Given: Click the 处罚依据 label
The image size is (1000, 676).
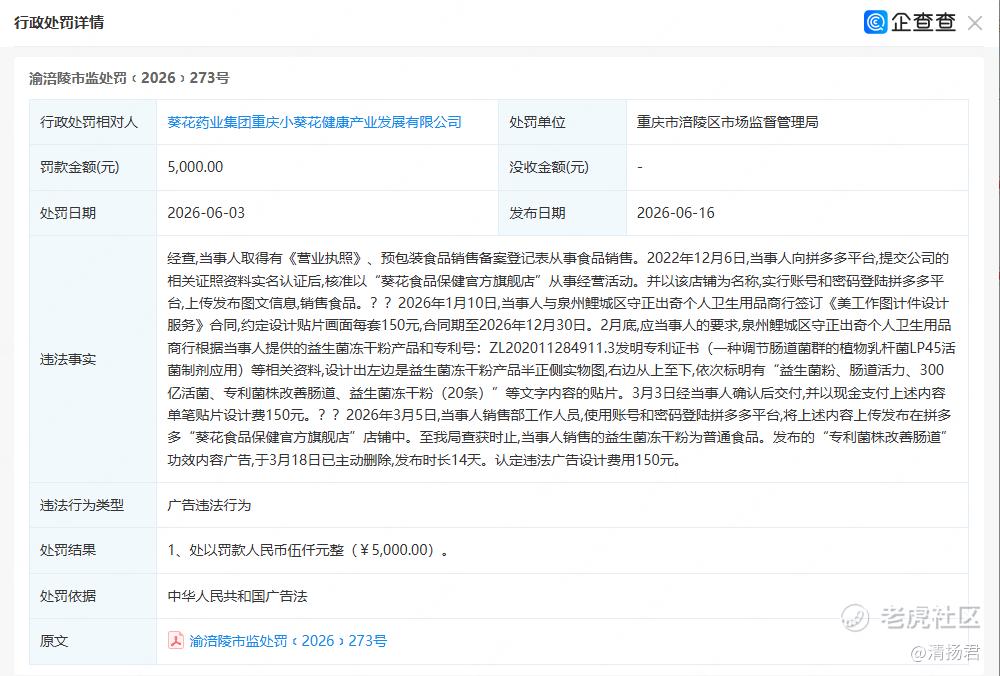Looking at the screenshot, I should 68,596.
